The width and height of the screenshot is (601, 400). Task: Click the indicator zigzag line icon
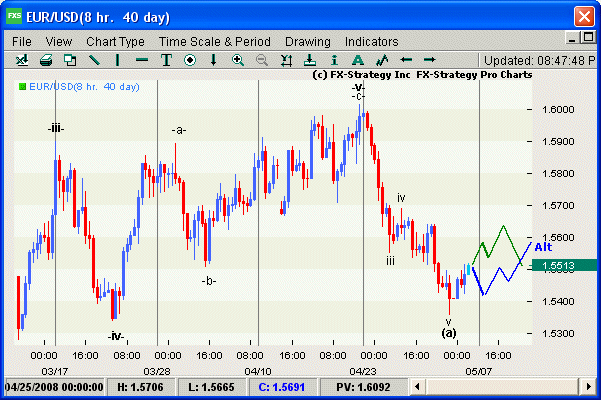click(x=382, y=60)
